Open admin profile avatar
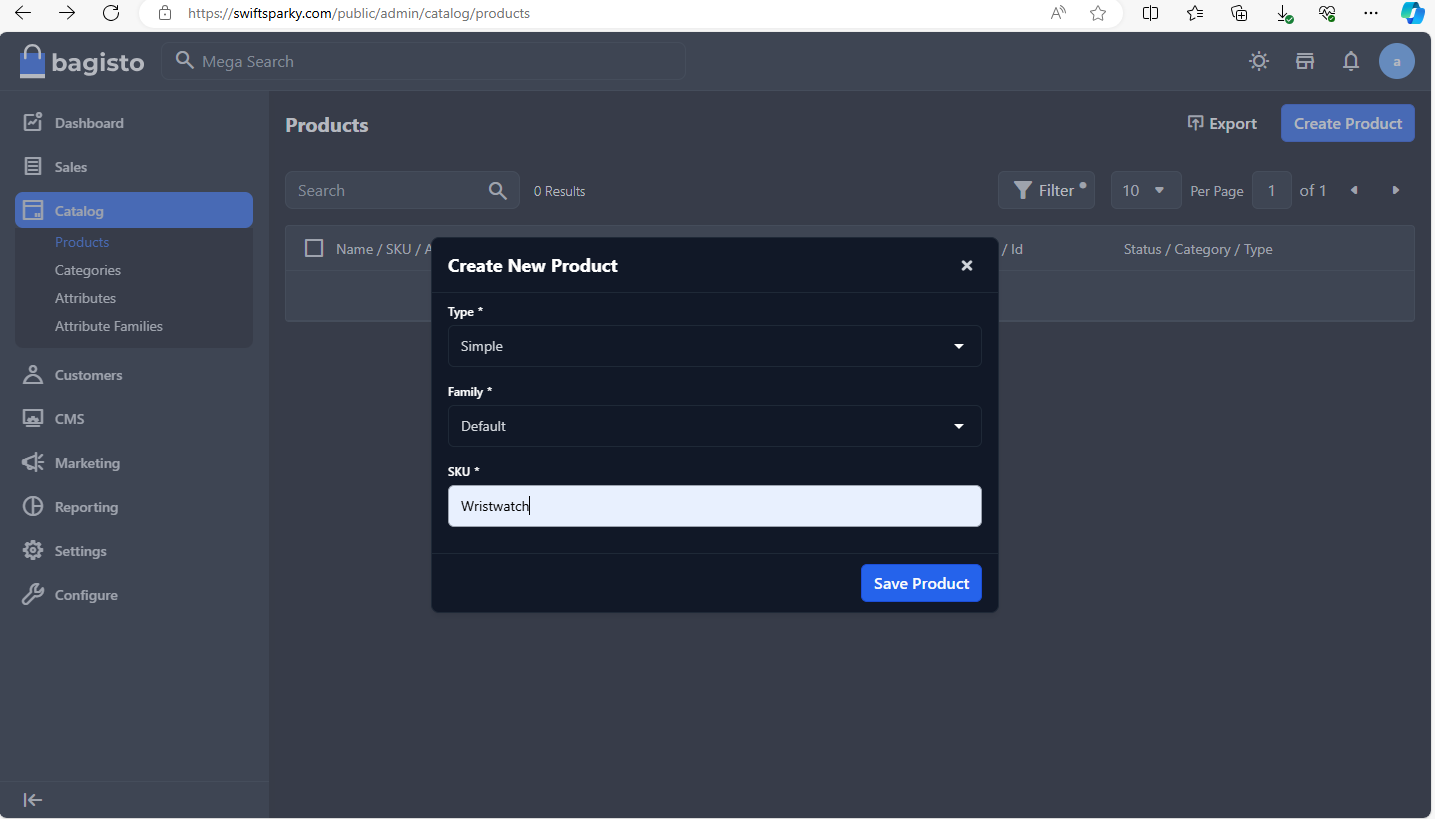 coord(1397,61)
